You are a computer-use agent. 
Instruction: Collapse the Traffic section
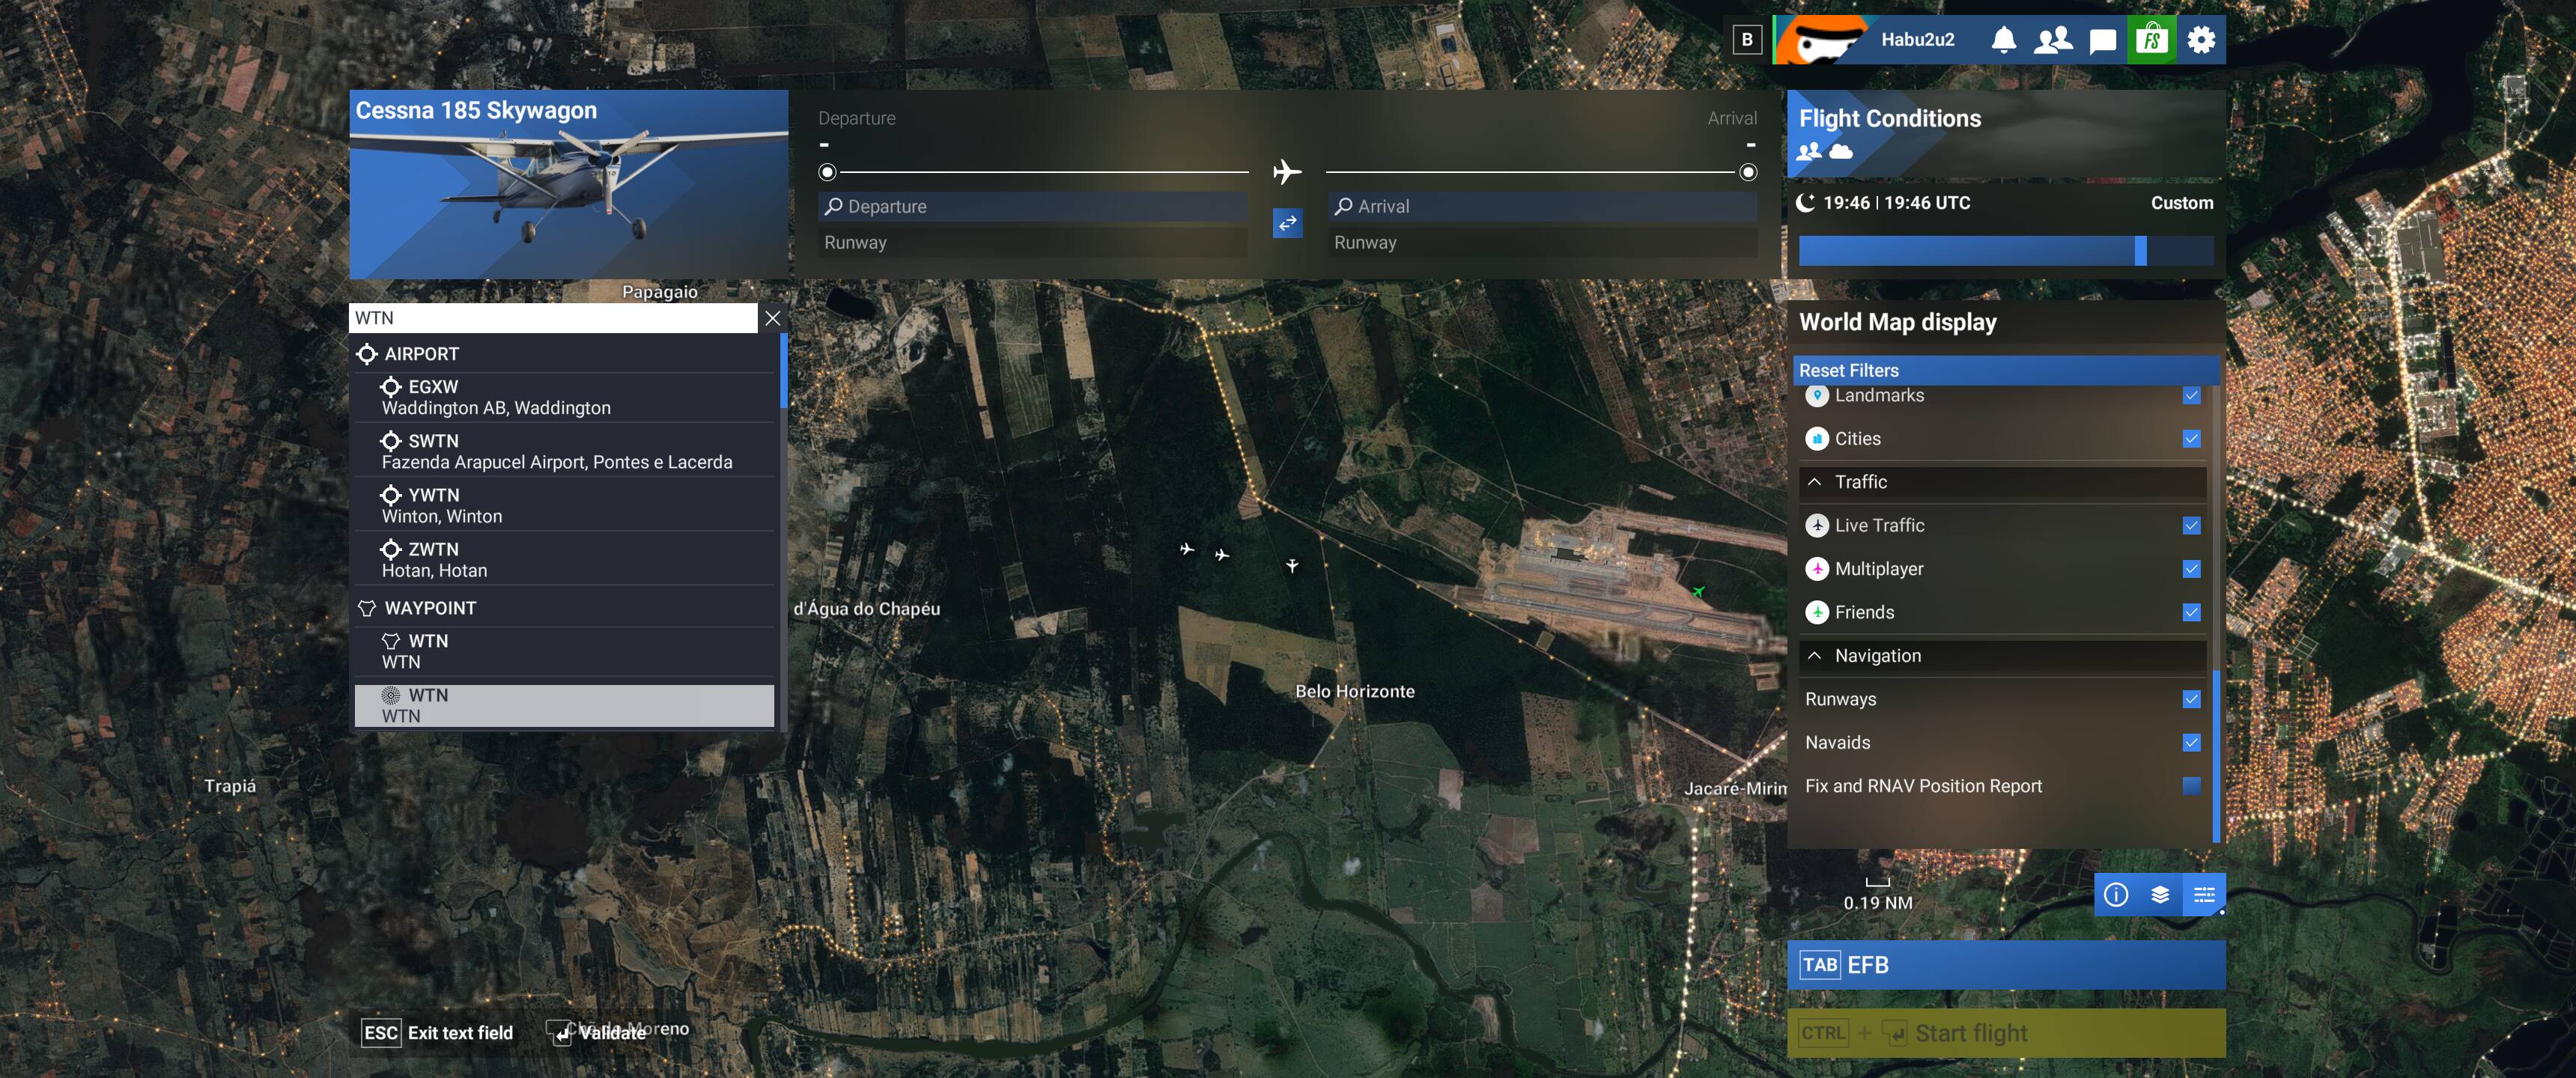pyautogui.click(x=2002, y=482)
